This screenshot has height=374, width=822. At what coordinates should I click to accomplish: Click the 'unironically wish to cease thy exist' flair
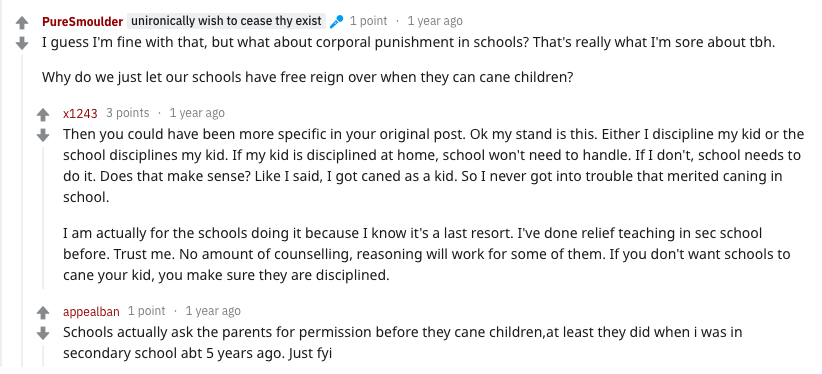tap(226, 21)
